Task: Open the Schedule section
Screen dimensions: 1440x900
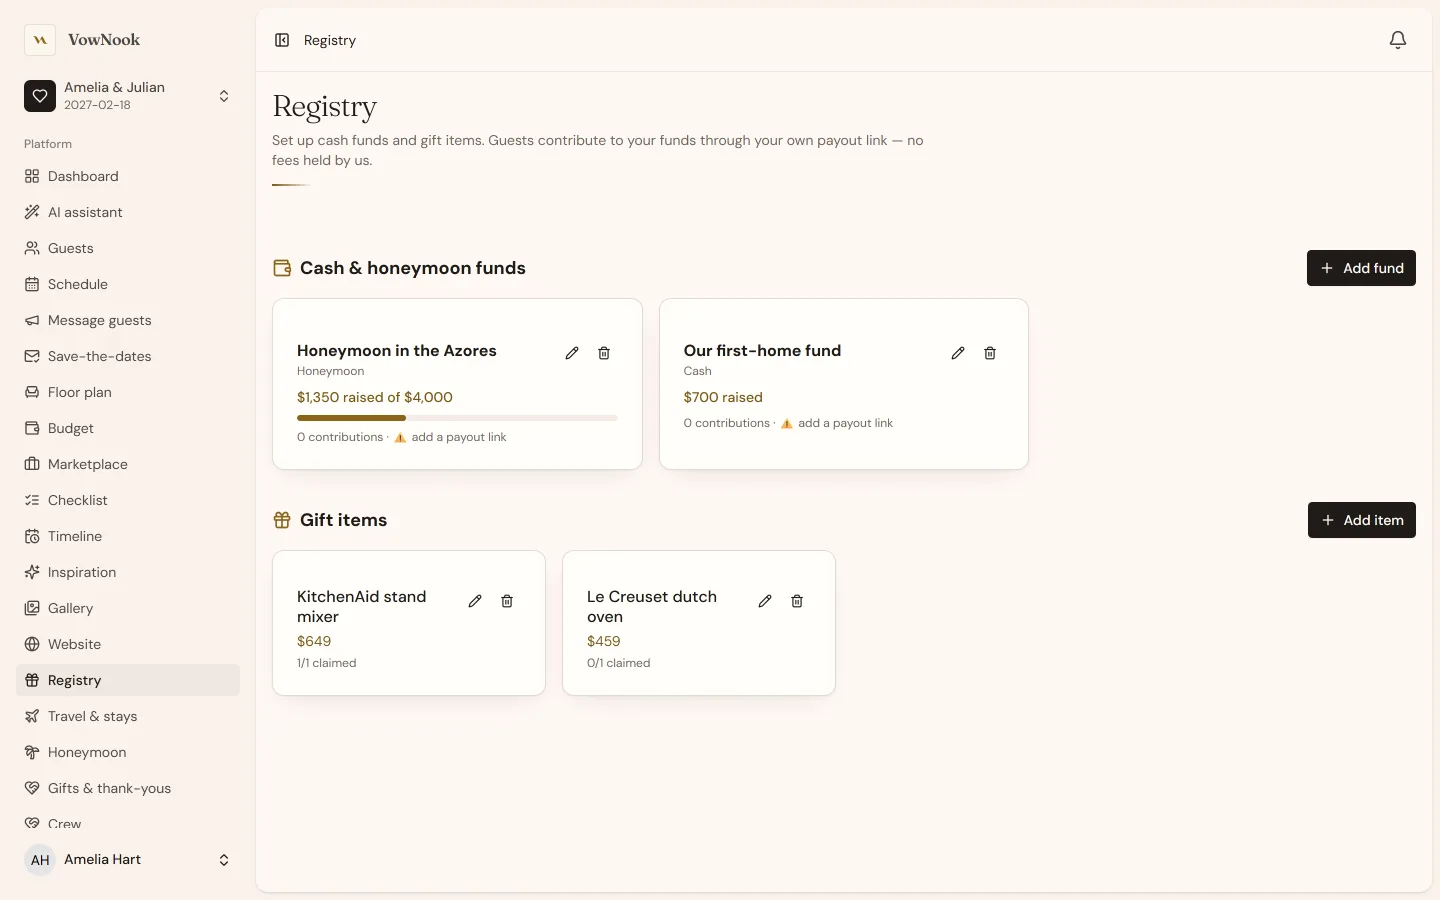Action: point(128,284)
